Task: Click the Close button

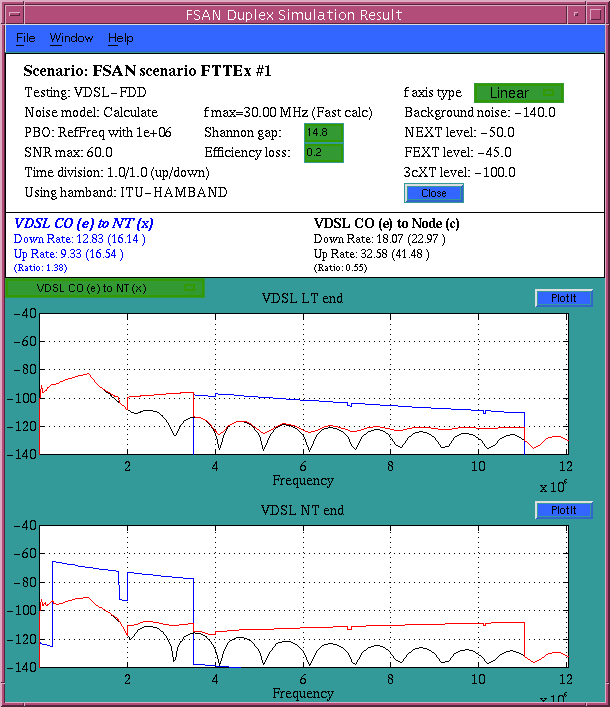Action: click(x=434, y=193)
